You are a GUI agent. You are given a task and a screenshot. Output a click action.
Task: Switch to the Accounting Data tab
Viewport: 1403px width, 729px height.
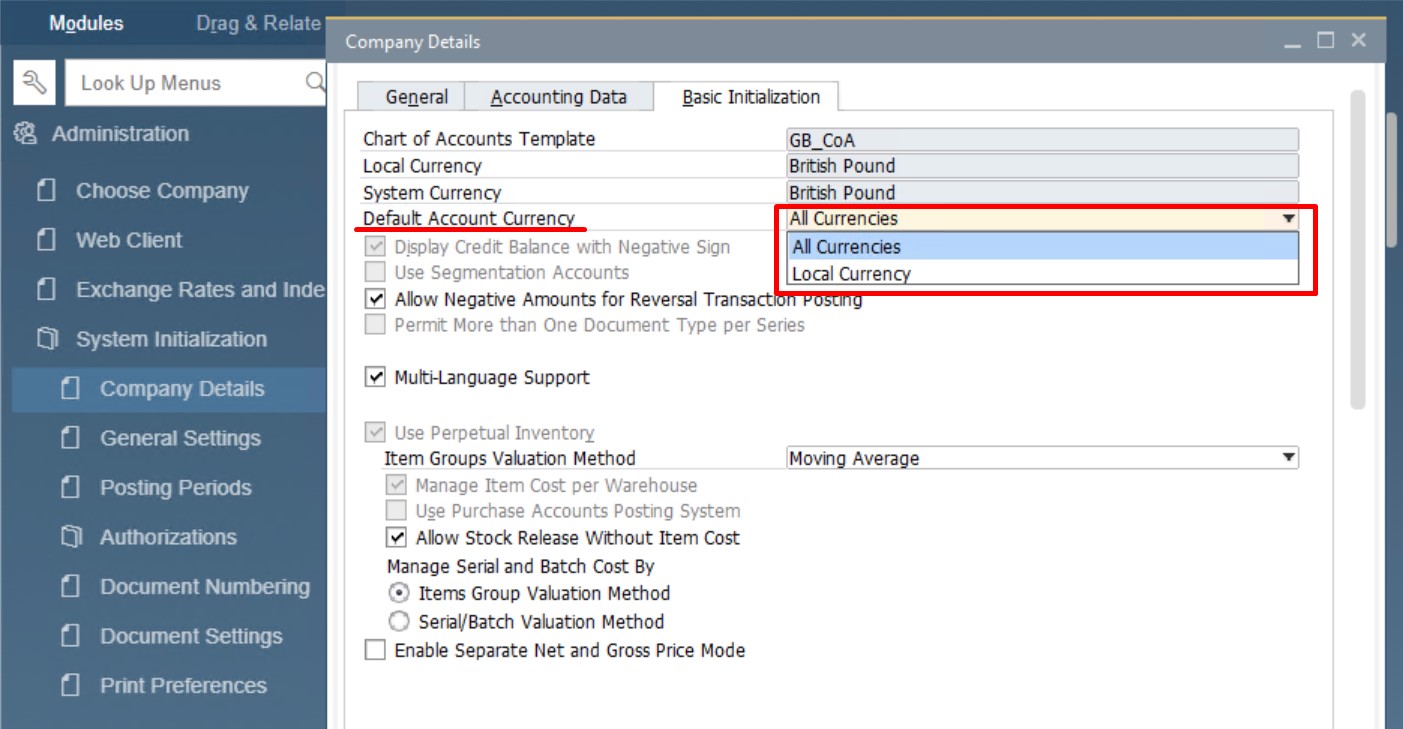558,97
